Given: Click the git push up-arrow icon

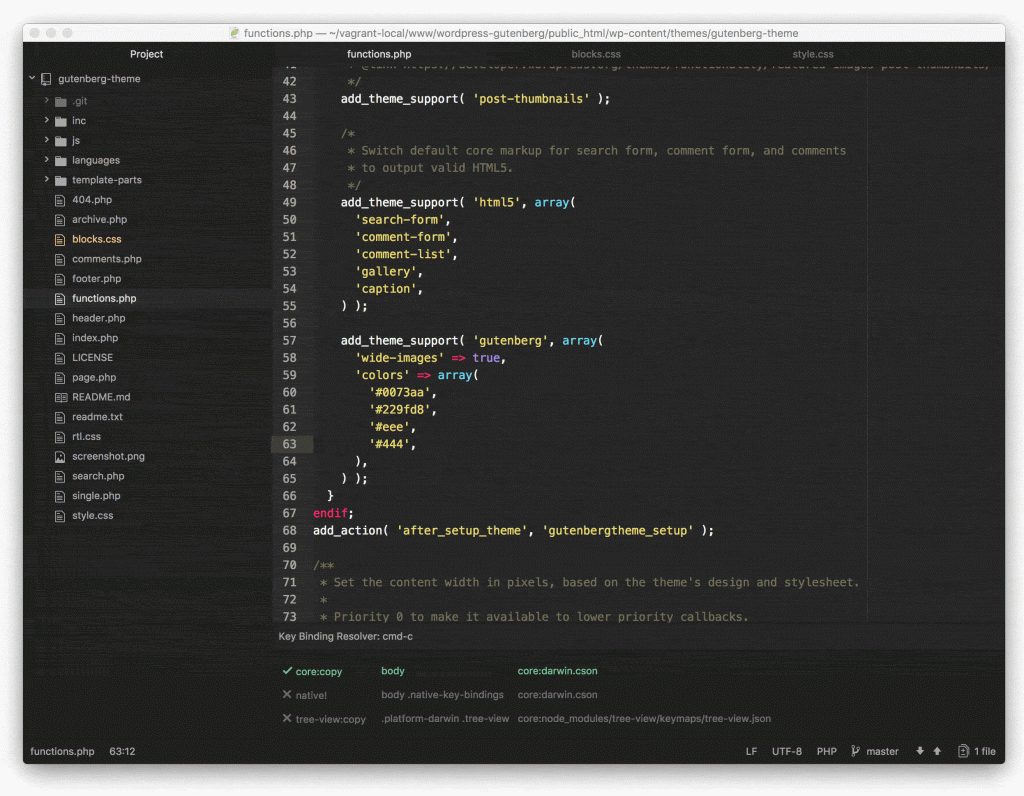Looking at the screenshot, I should 937,751.
